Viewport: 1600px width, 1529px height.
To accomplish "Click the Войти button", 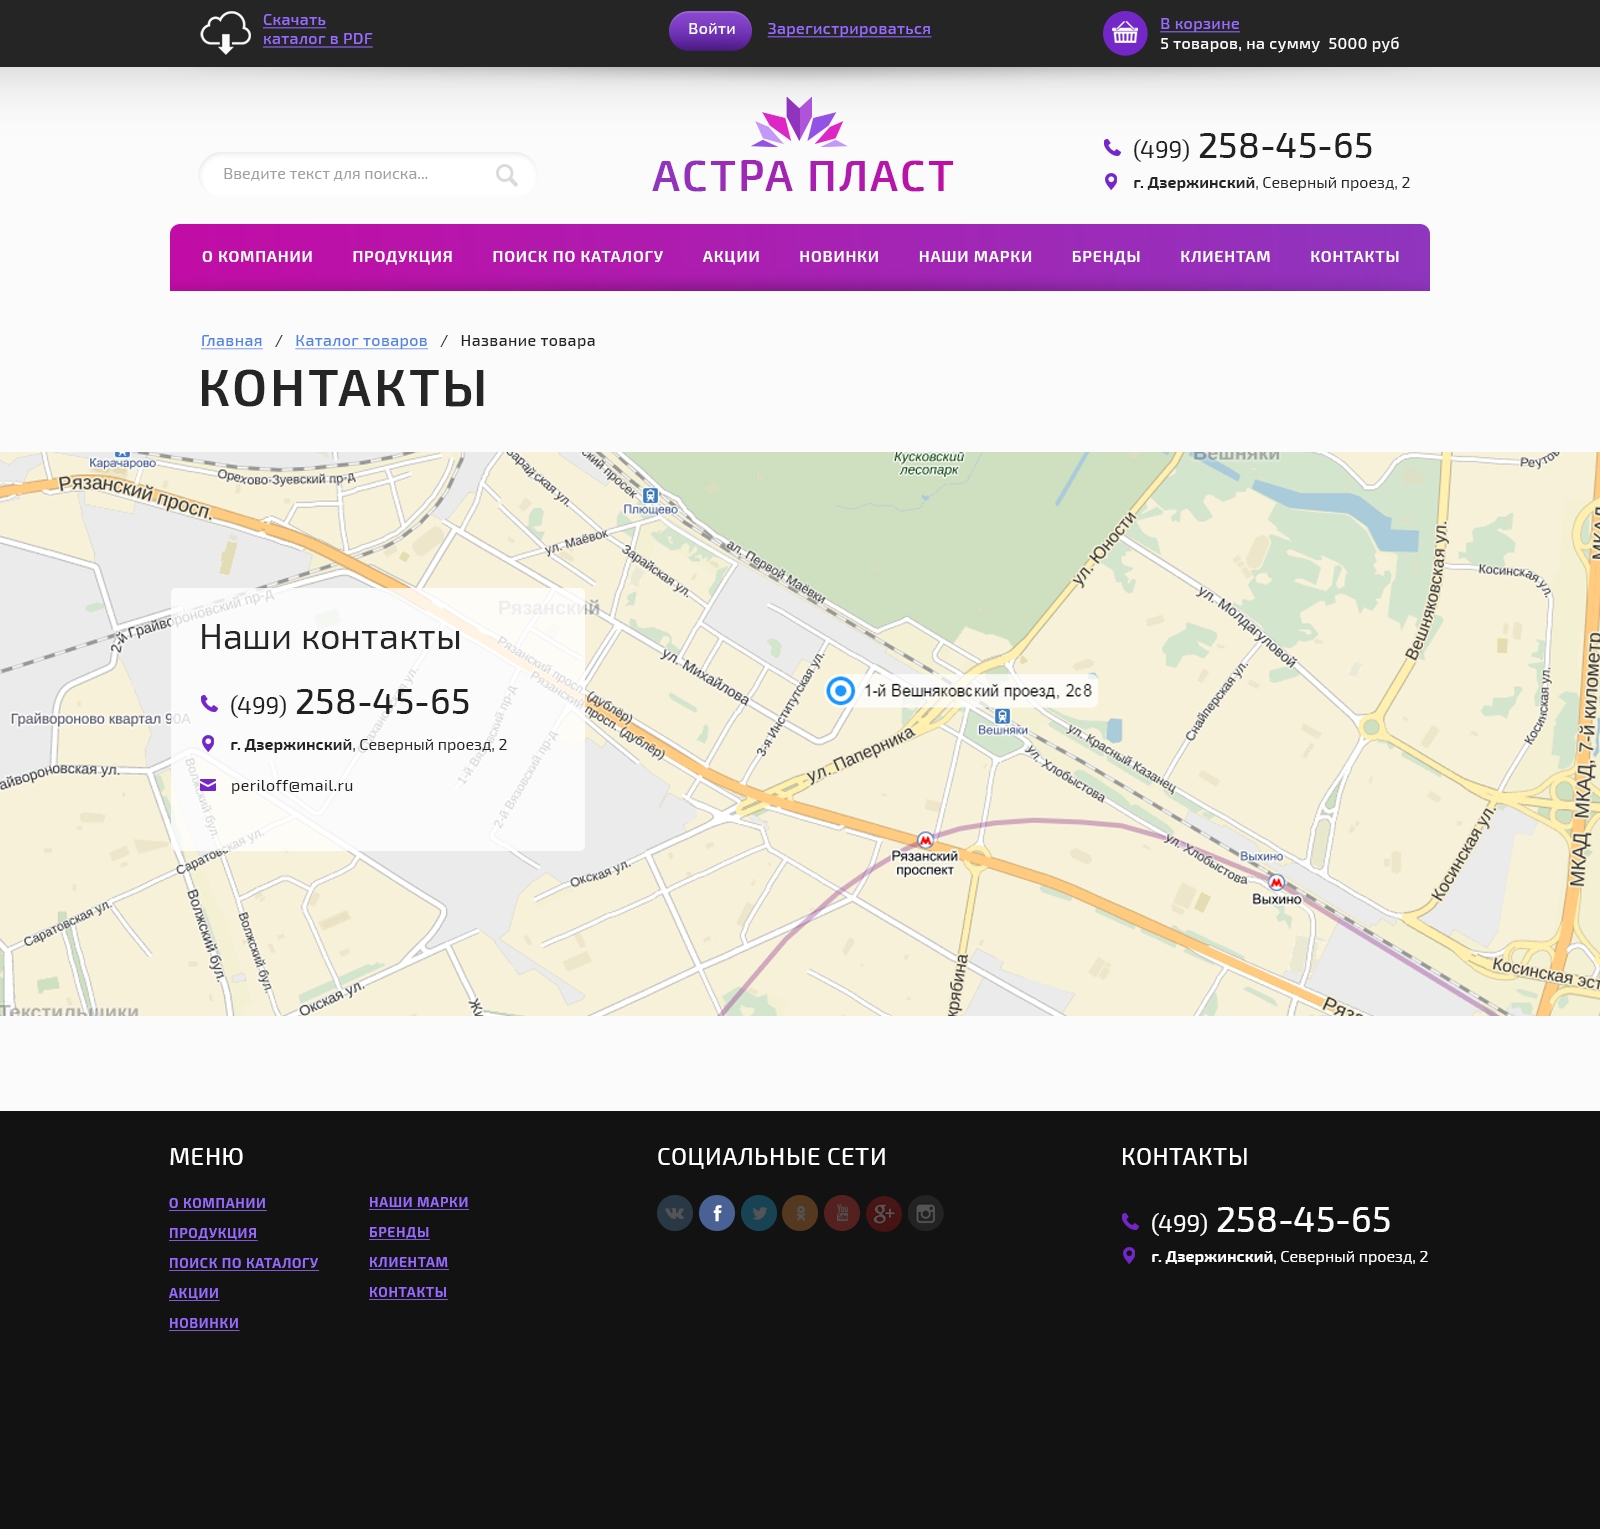I will tap(711, 30).
